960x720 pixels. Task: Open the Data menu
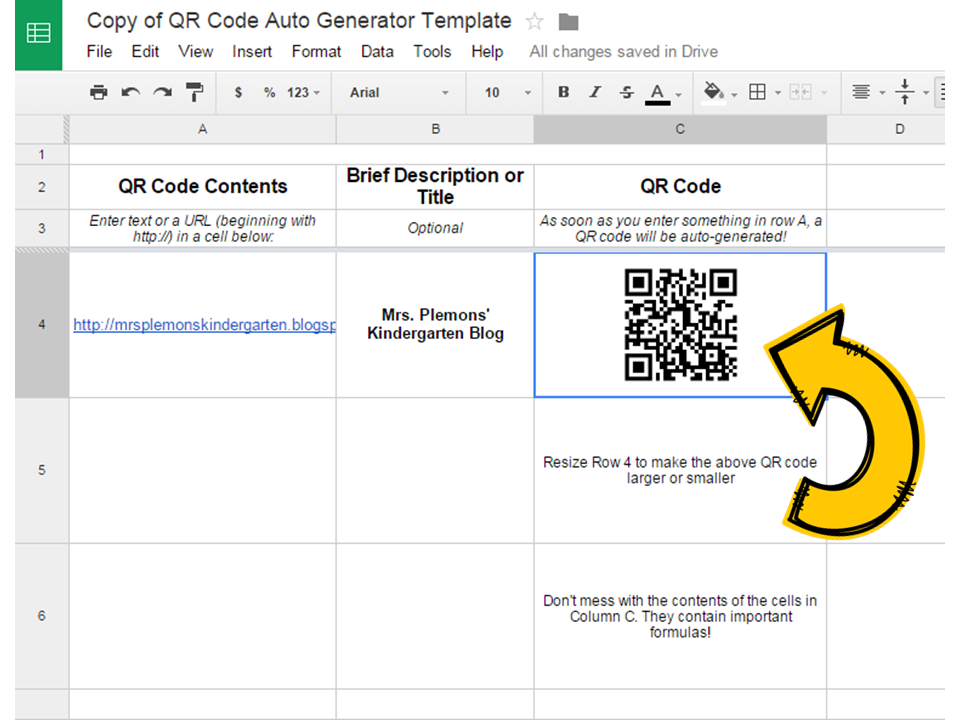point(377,51)
